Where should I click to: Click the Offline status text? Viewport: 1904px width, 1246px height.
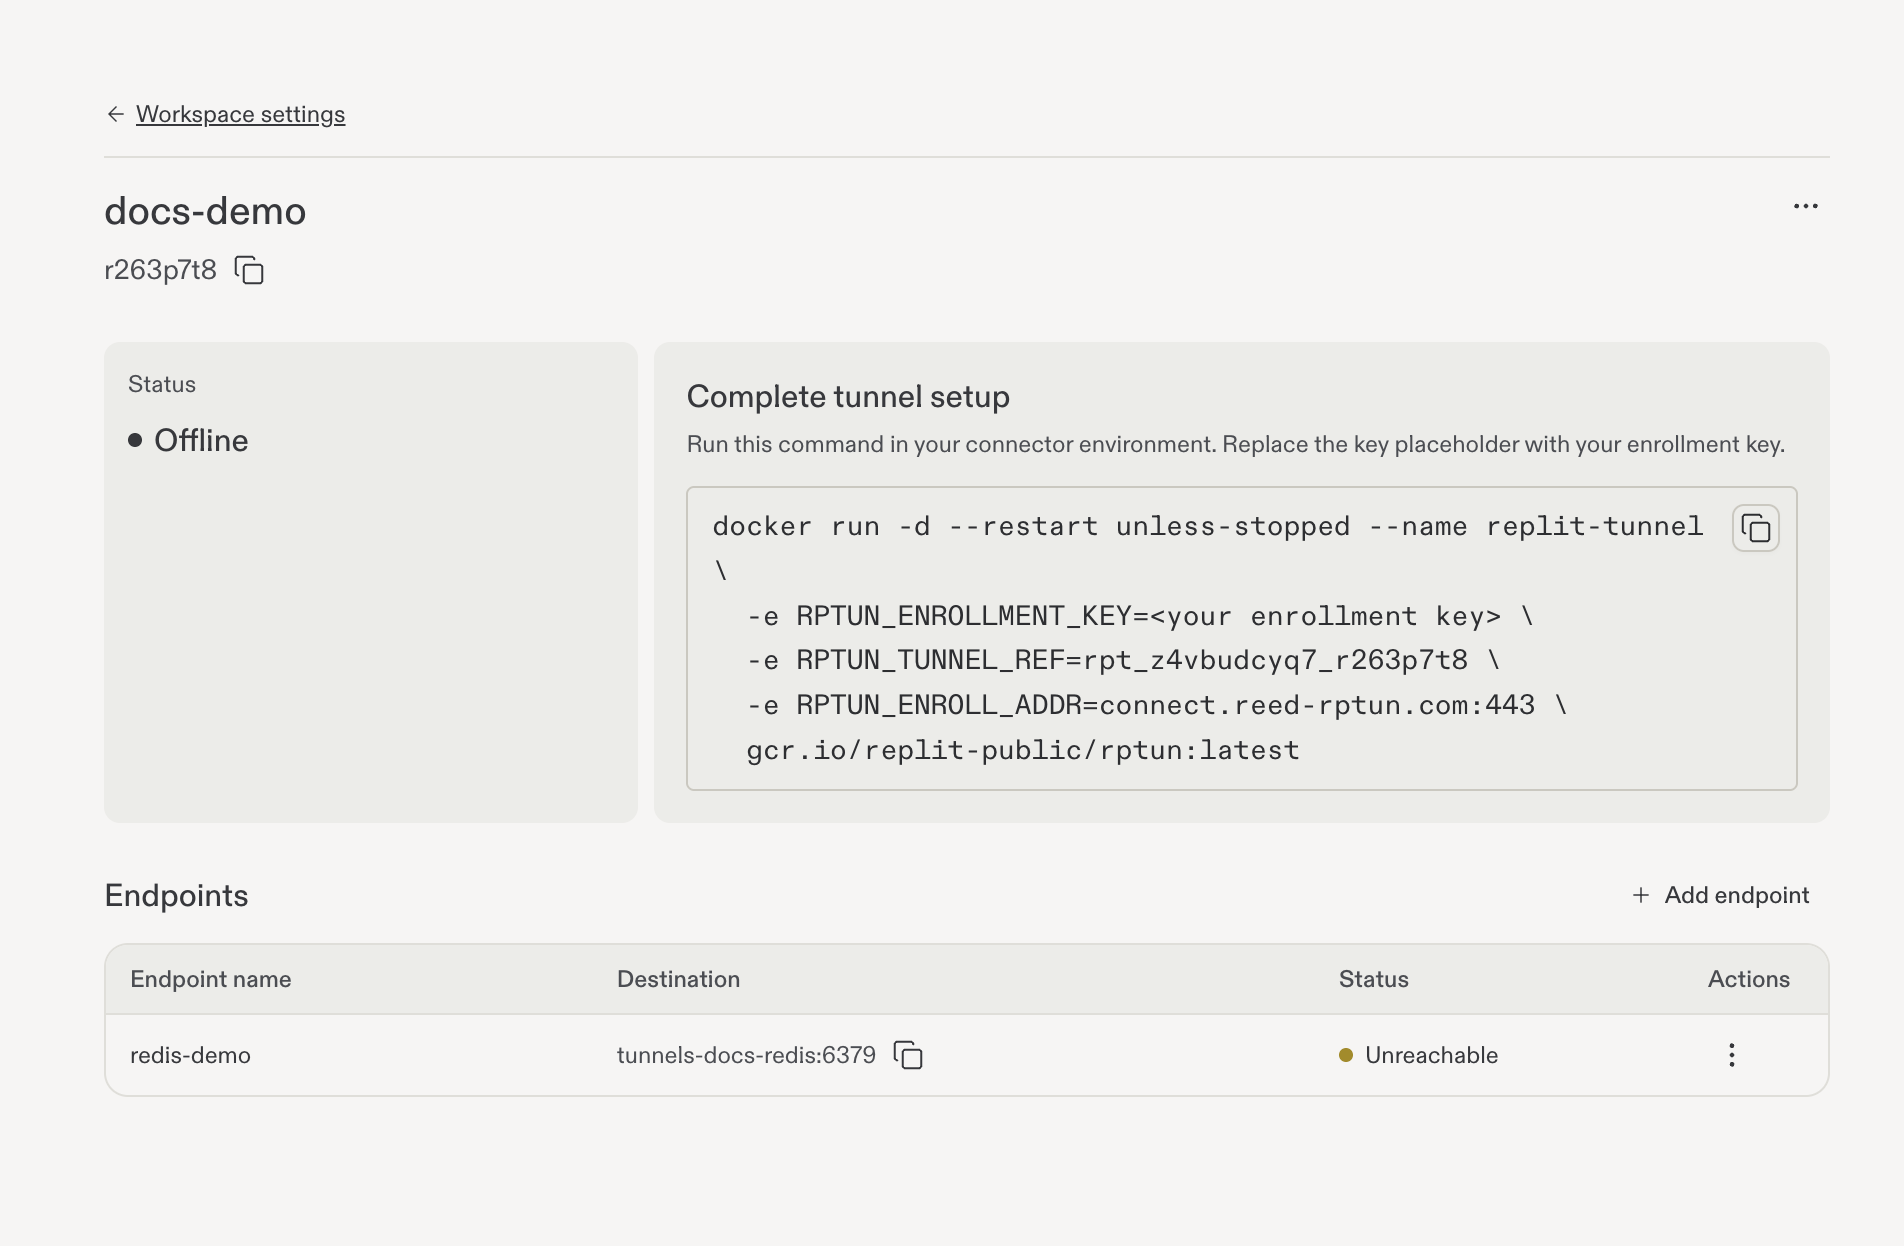point(201,440)
